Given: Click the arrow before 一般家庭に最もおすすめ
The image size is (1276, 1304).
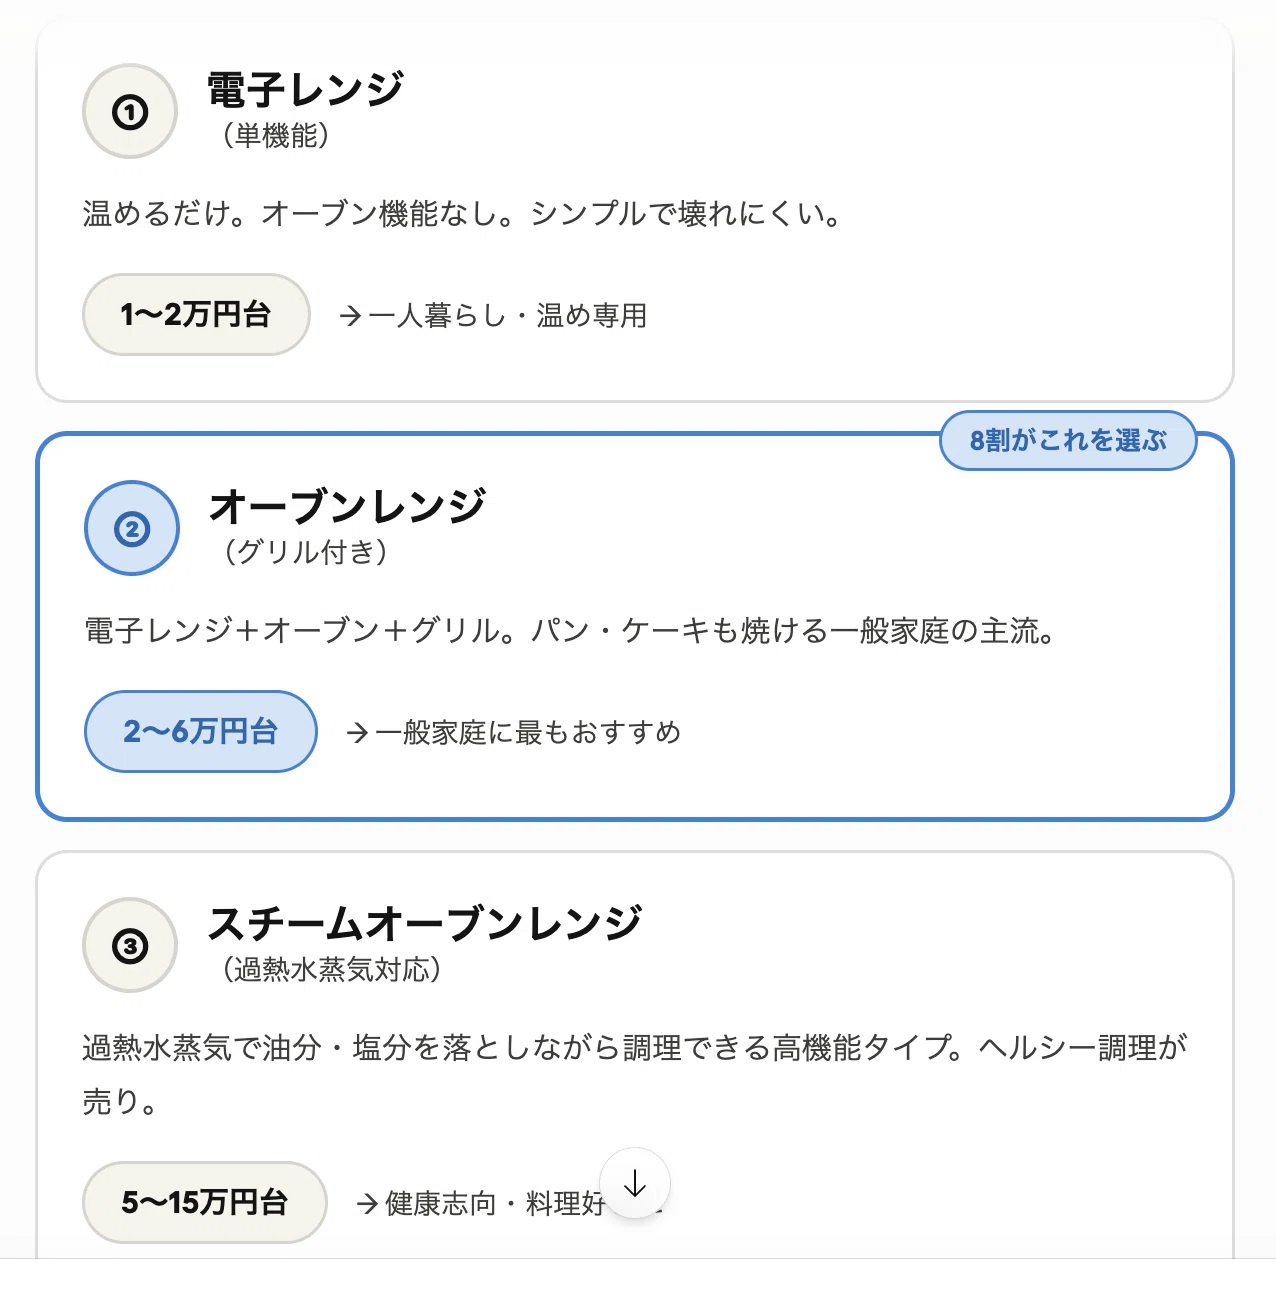Looking at the screenshot, I should point(357,733).
